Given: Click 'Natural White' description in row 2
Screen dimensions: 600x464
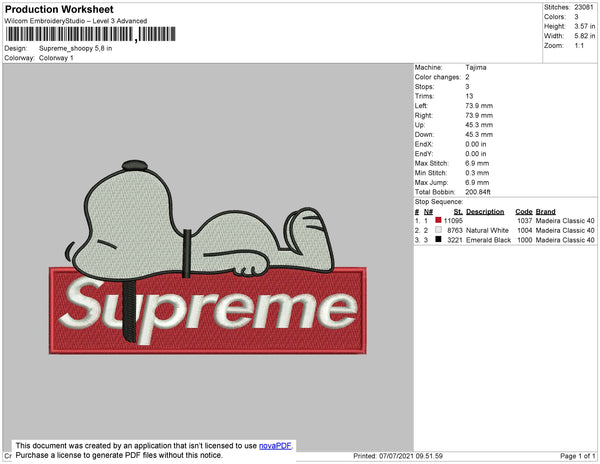Looking at the screenshot, I should click(x=487, y=230).
